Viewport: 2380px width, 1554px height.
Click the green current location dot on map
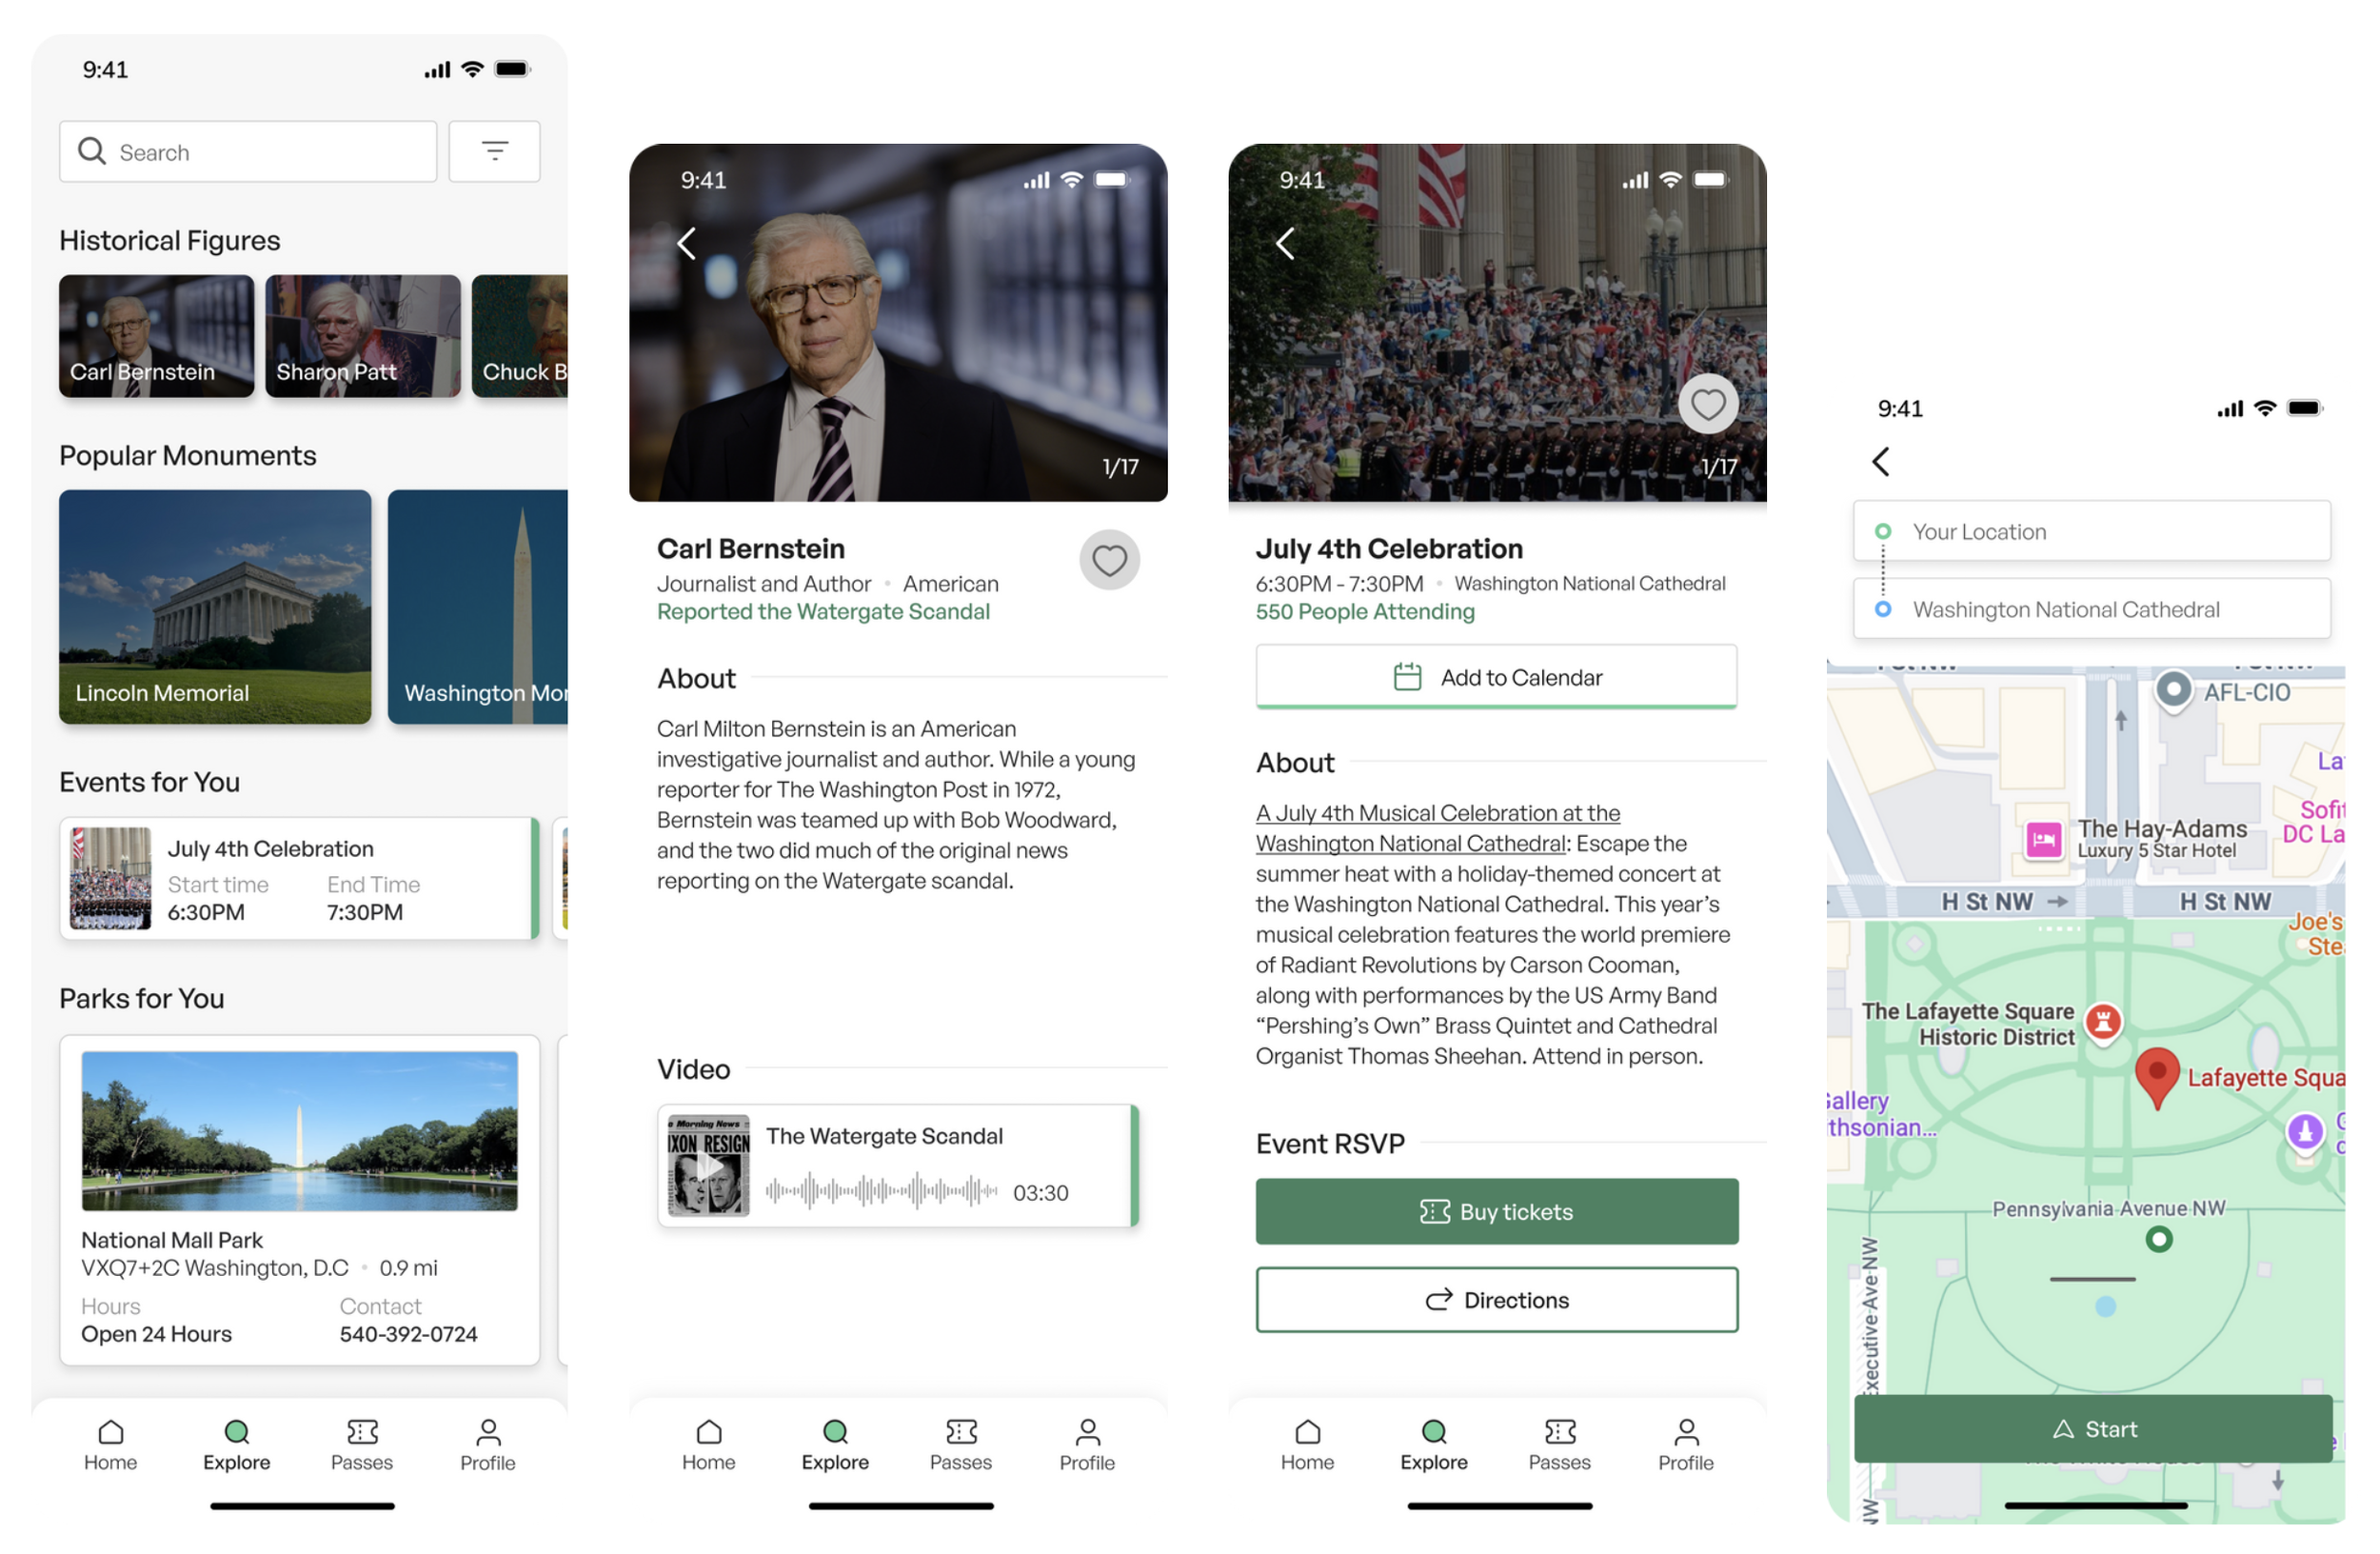2159,1240
